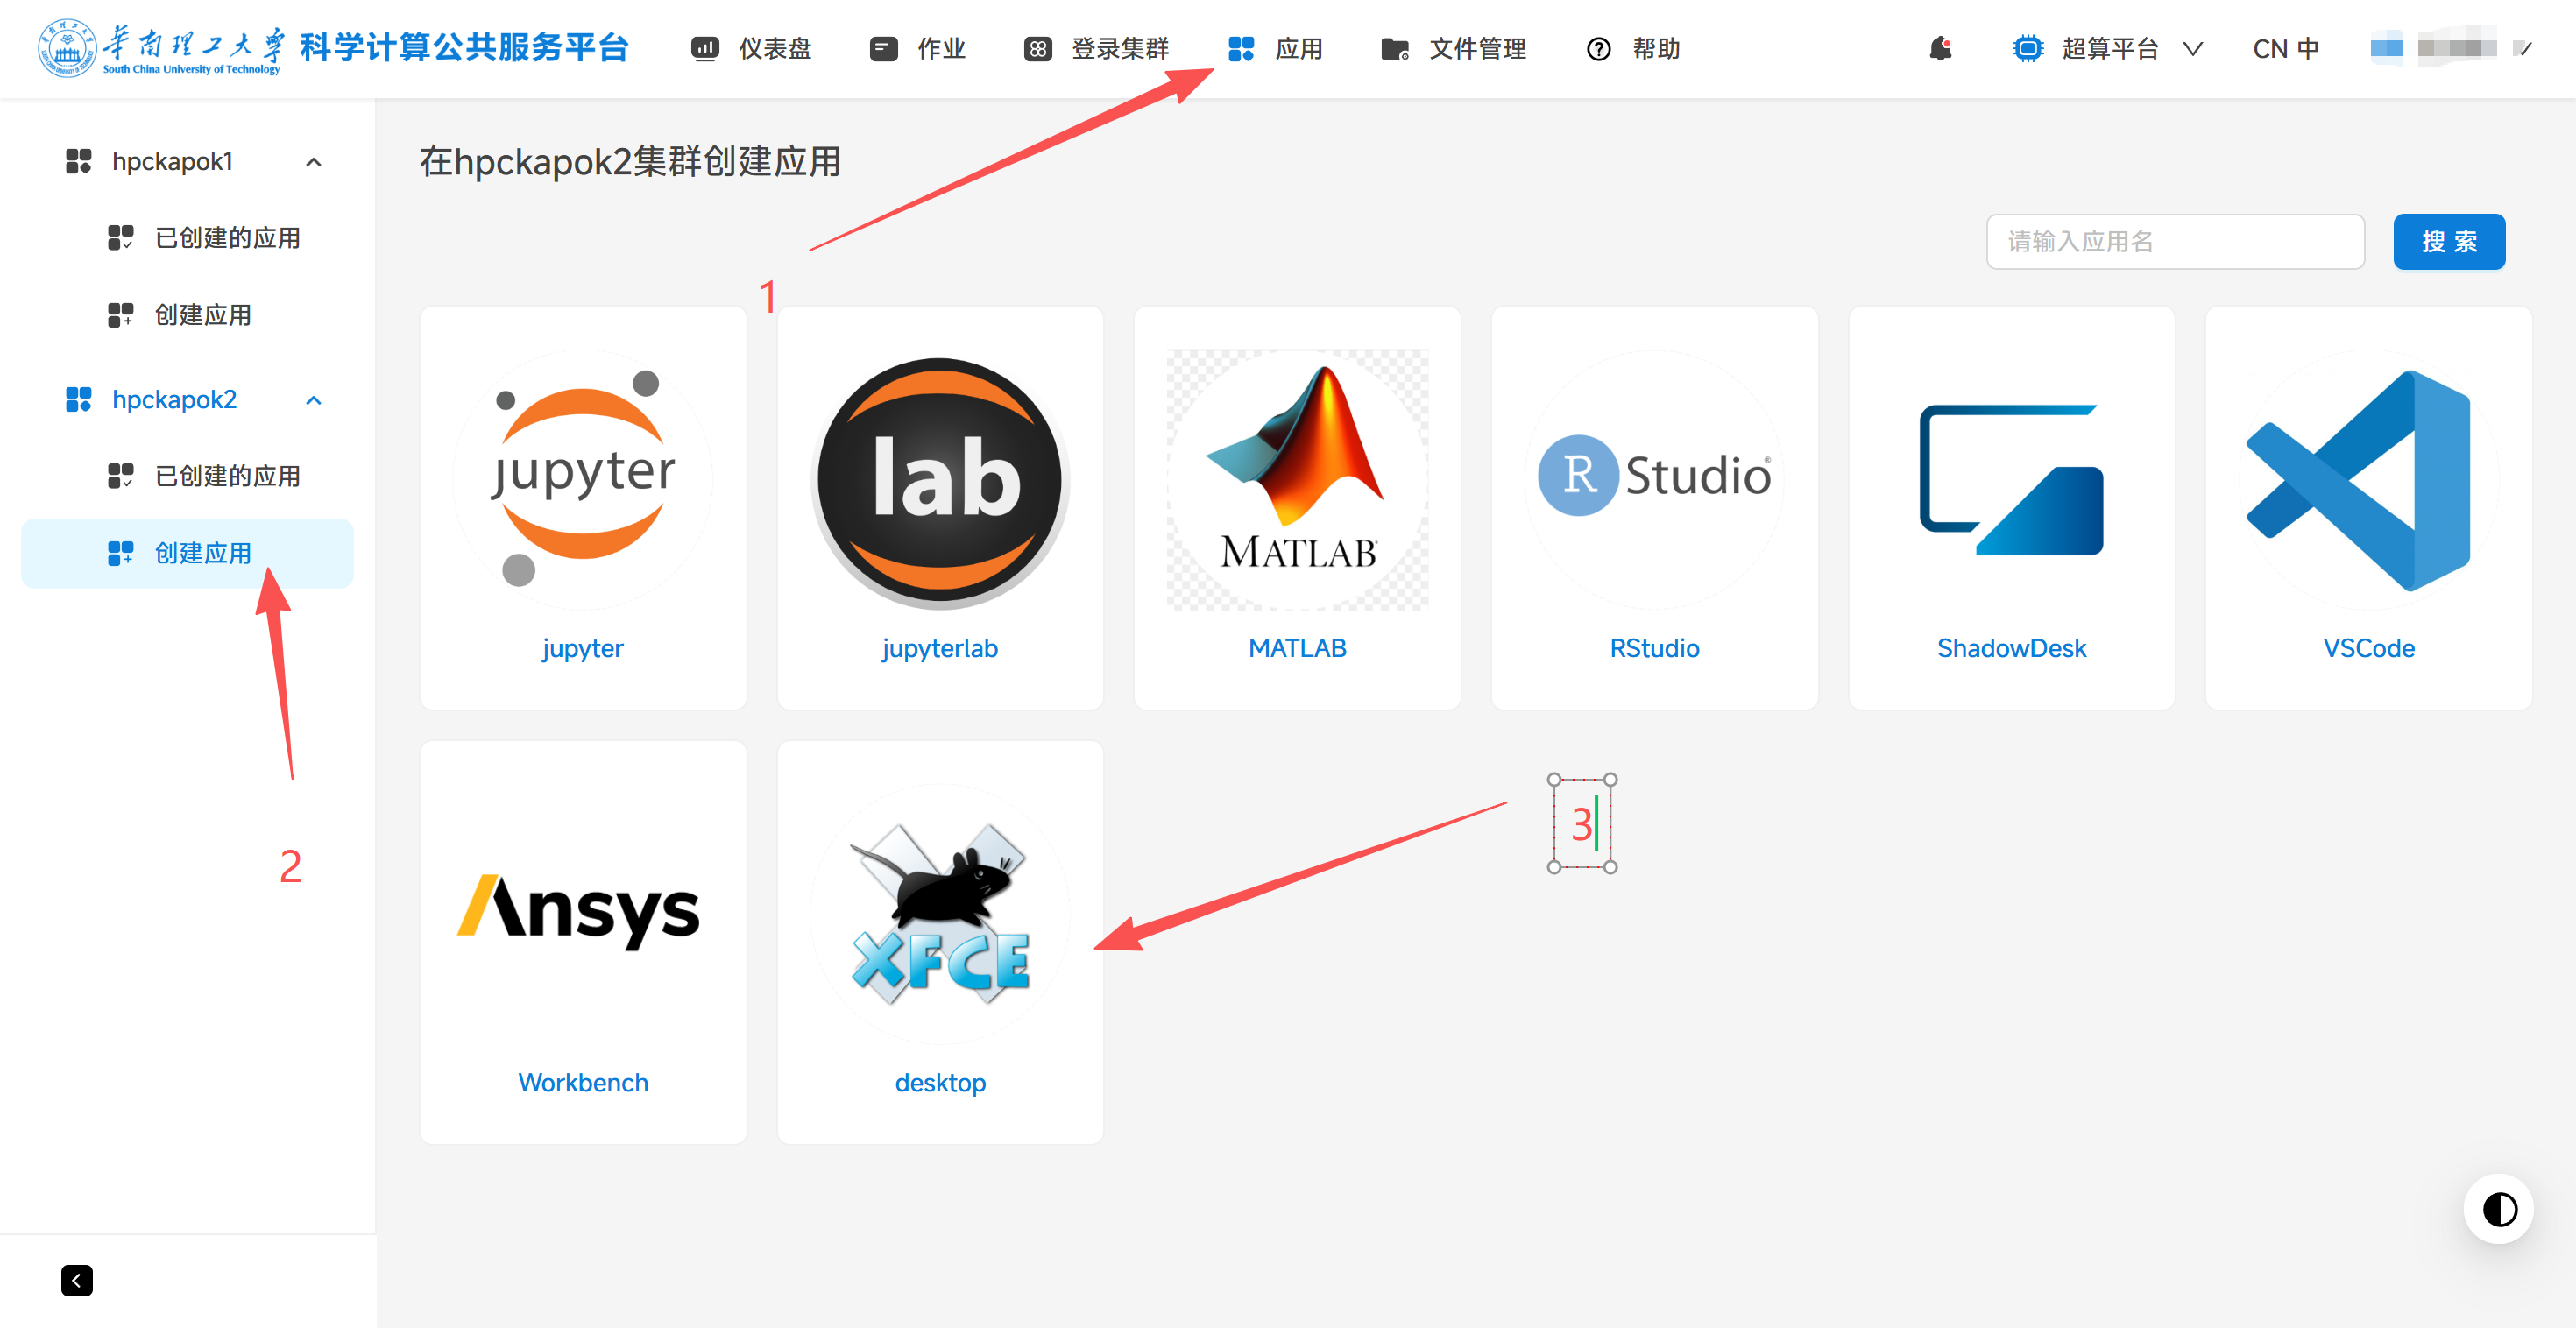The height and width of the screenshot is (1328, 2576).
Task: Collapse the sidebar with the arrow button
Action: coord(77,1281)
